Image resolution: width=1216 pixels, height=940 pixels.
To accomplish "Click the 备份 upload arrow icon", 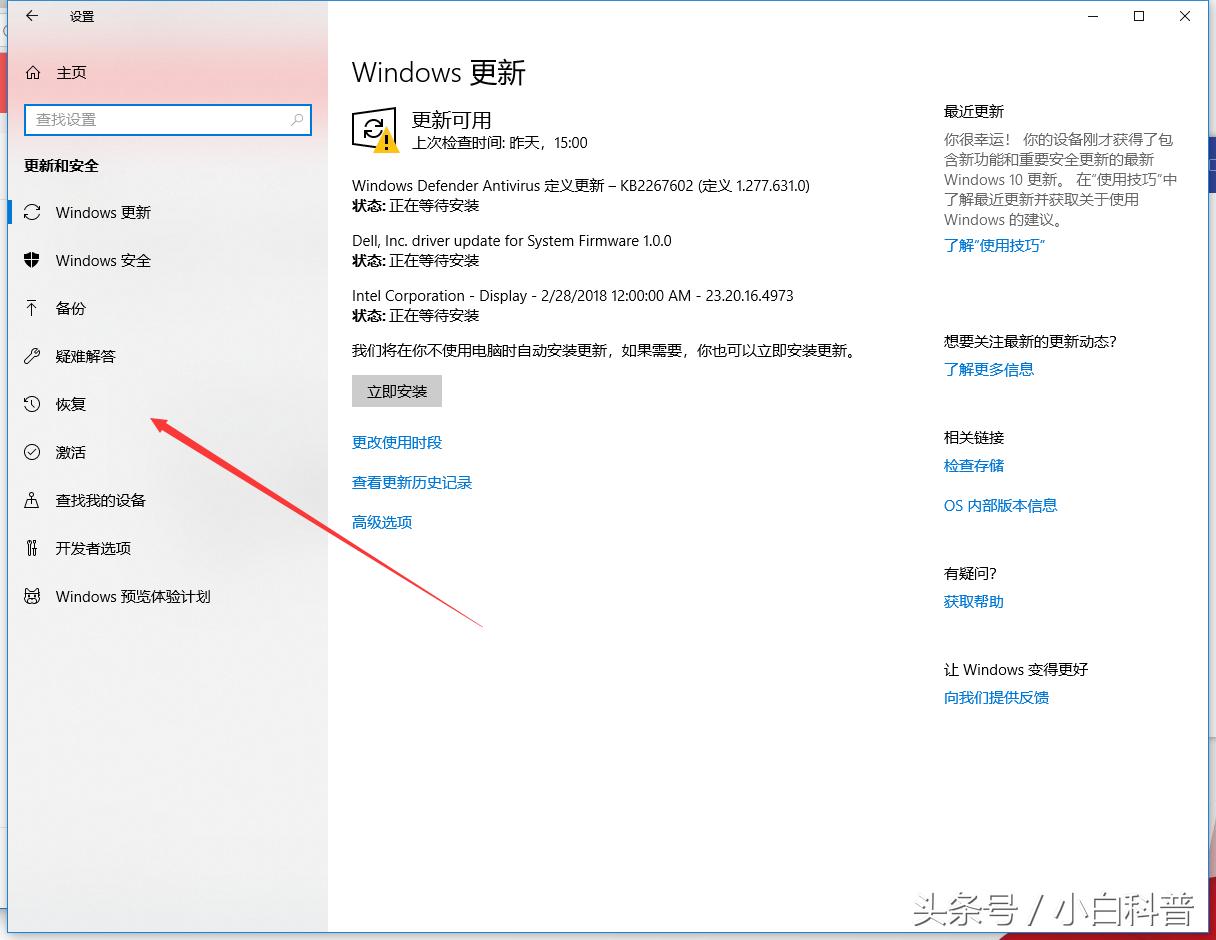I will click(32, 308).
